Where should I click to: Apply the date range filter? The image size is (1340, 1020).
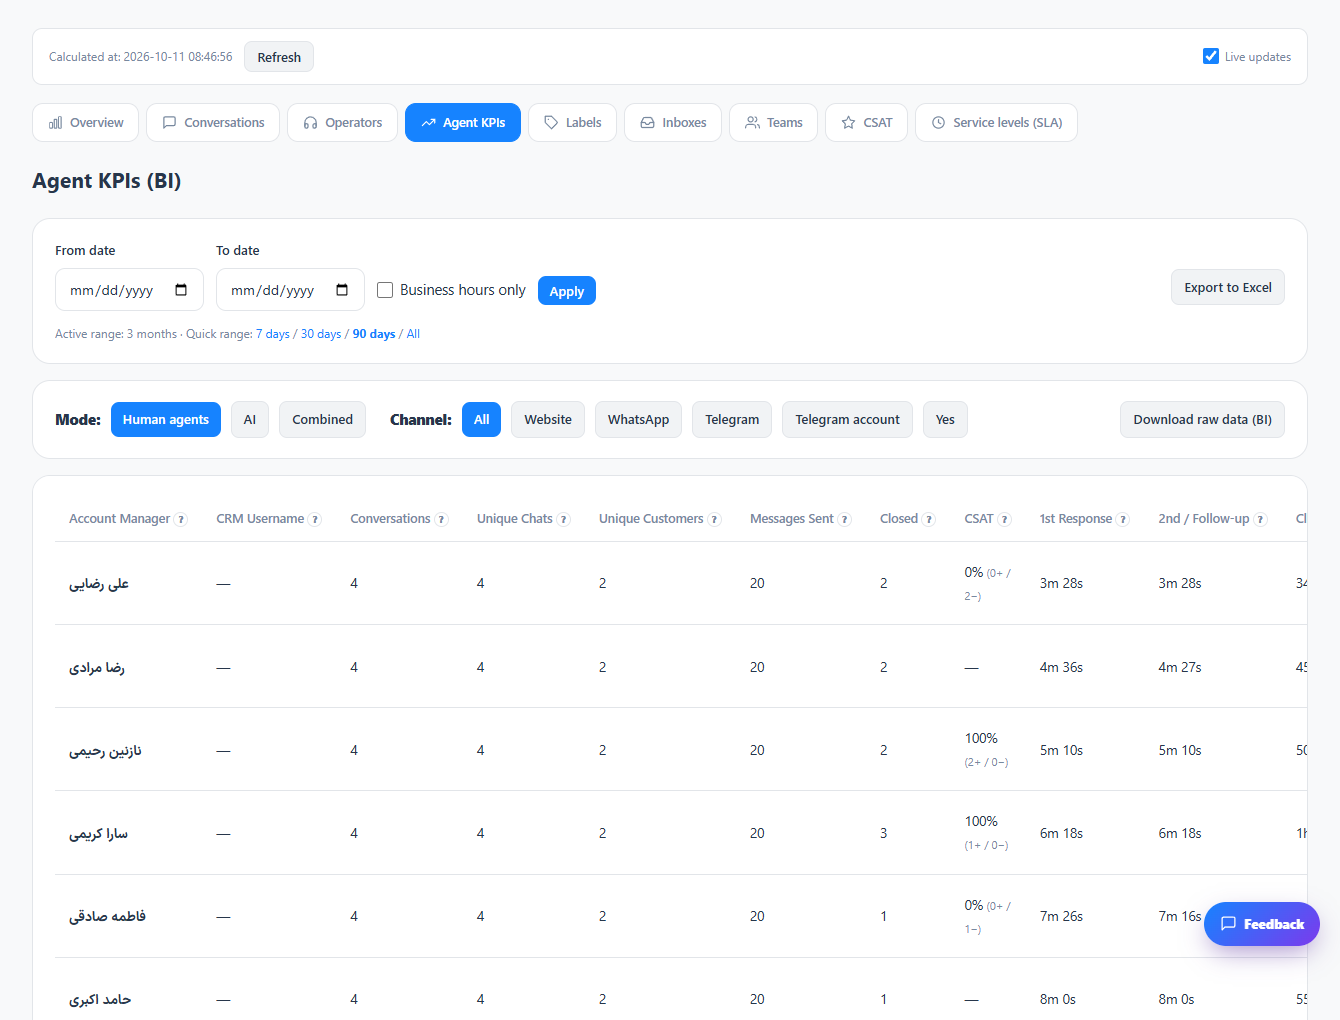567,291
